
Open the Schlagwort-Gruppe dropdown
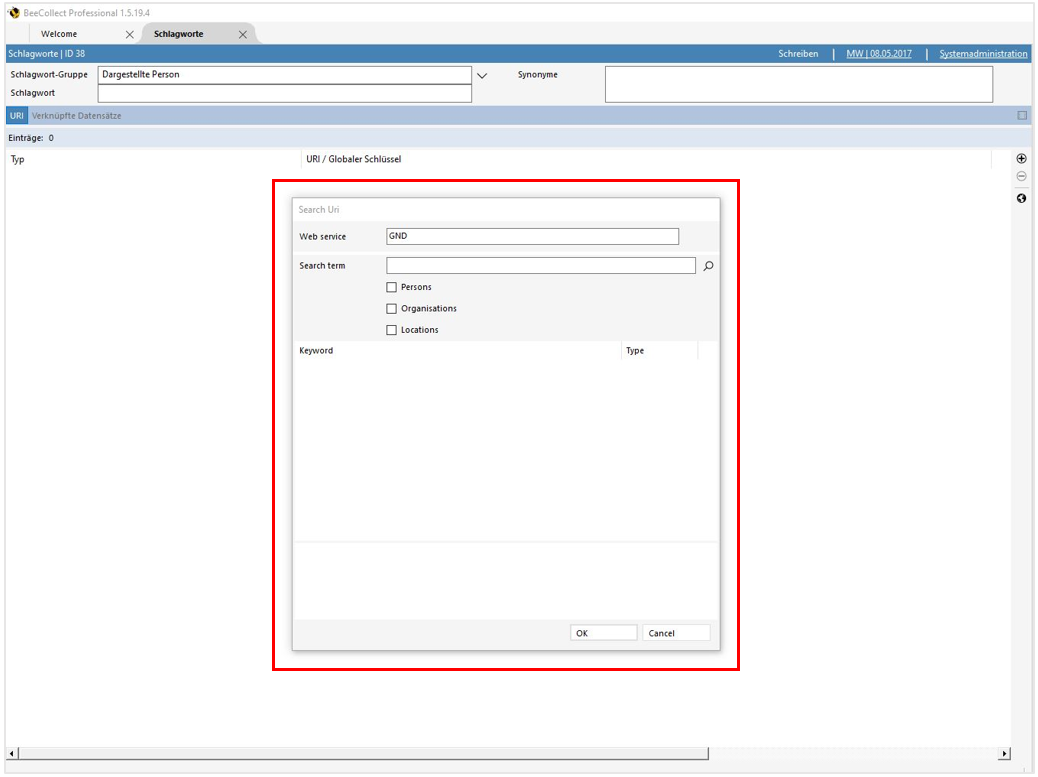coord(482,75)
